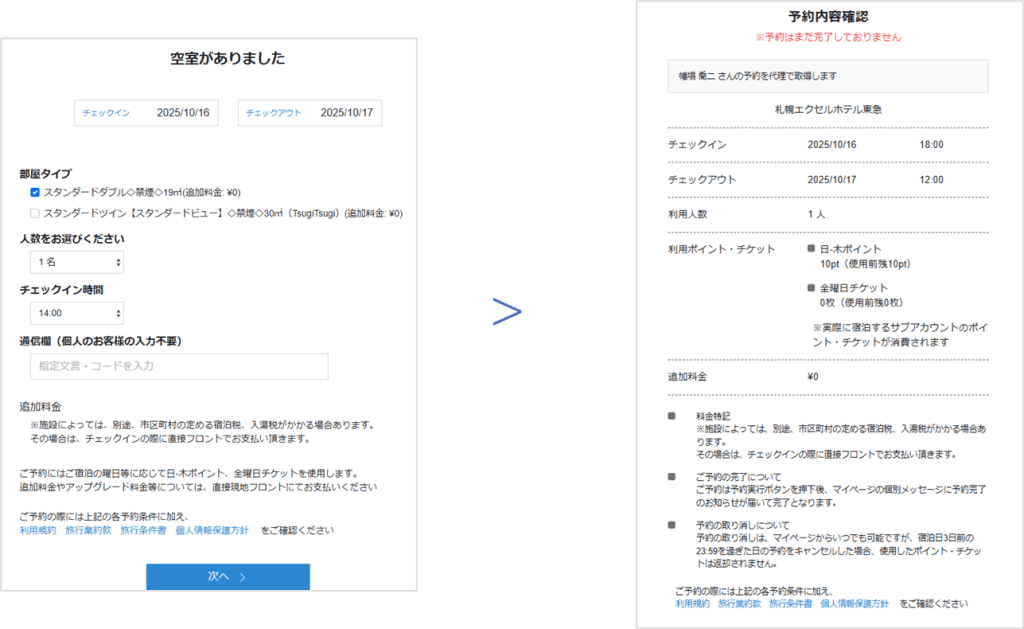Open 旅行業約款 link in the 予約内容確認 panel
Screen dimensions: 1024x629
(x=739, y=604)
